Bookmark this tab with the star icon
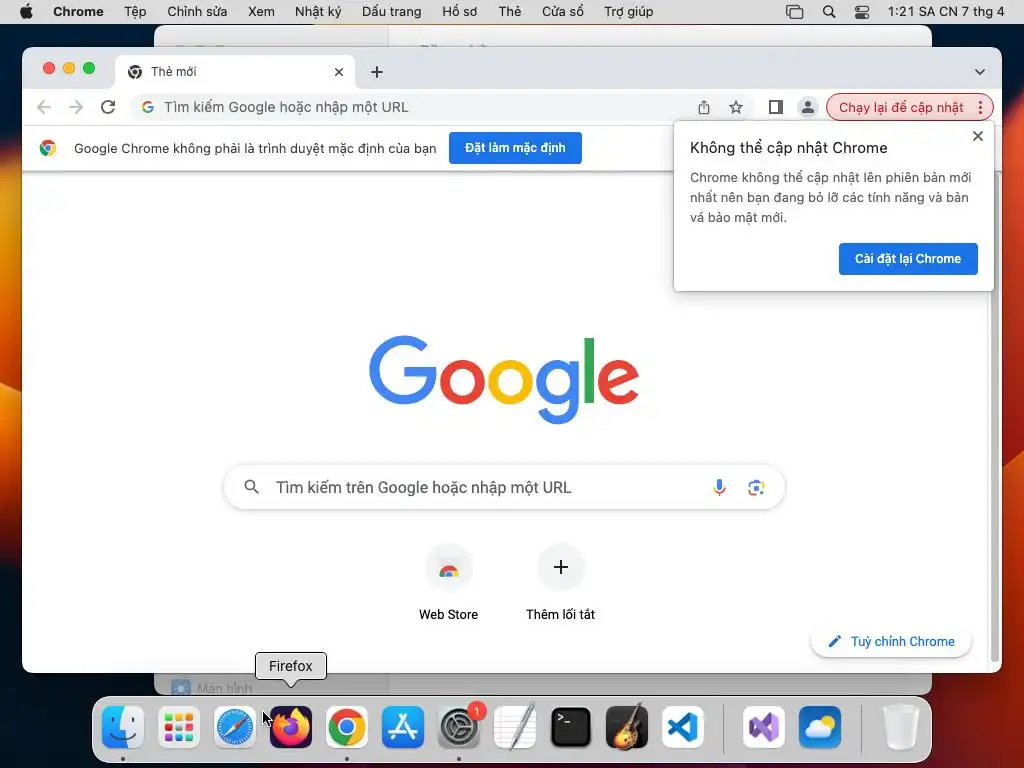 (736, 107)
